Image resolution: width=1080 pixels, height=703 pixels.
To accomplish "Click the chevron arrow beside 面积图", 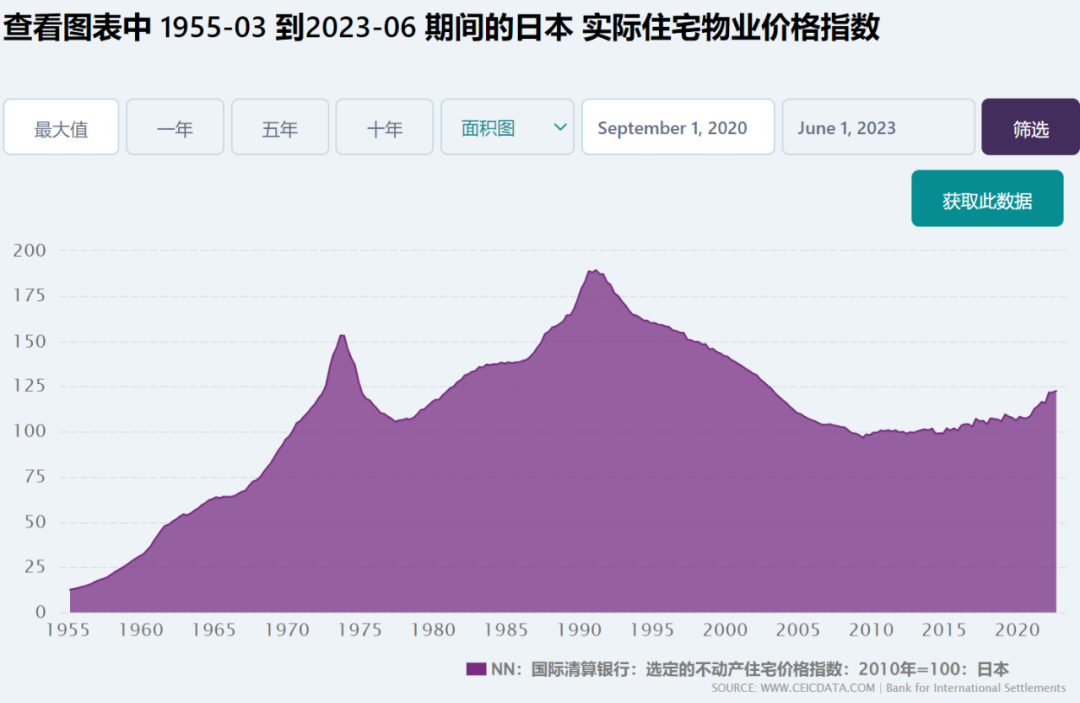I will click(561, 127).
